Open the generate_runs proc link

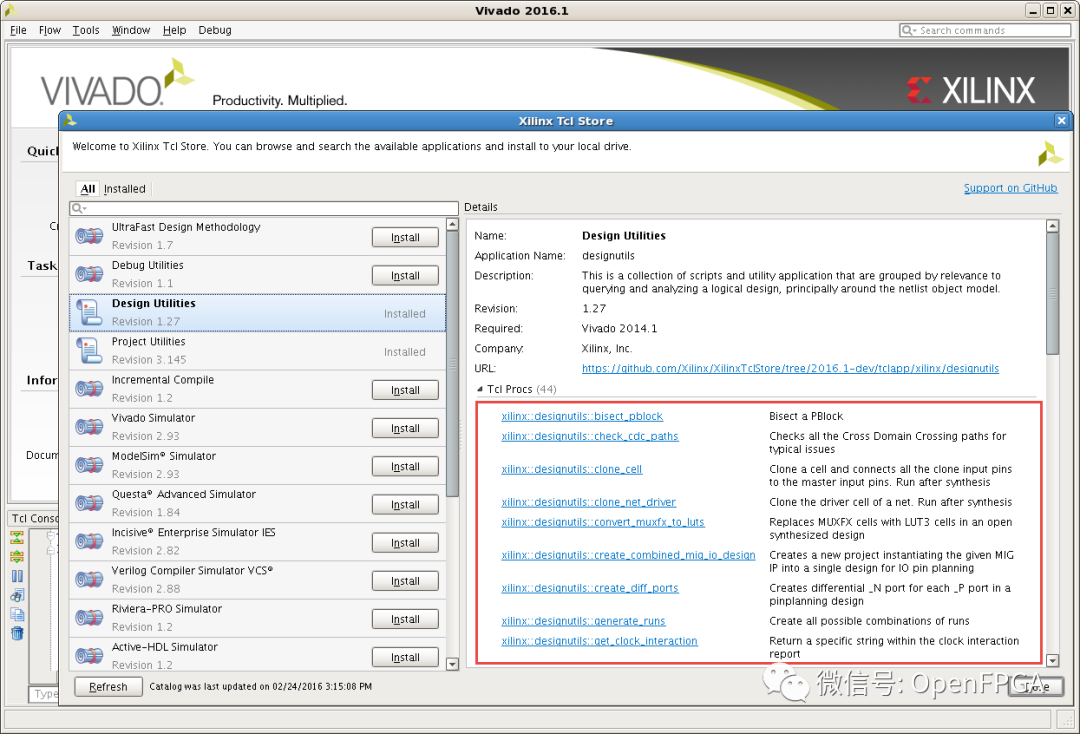click(583, 621)
